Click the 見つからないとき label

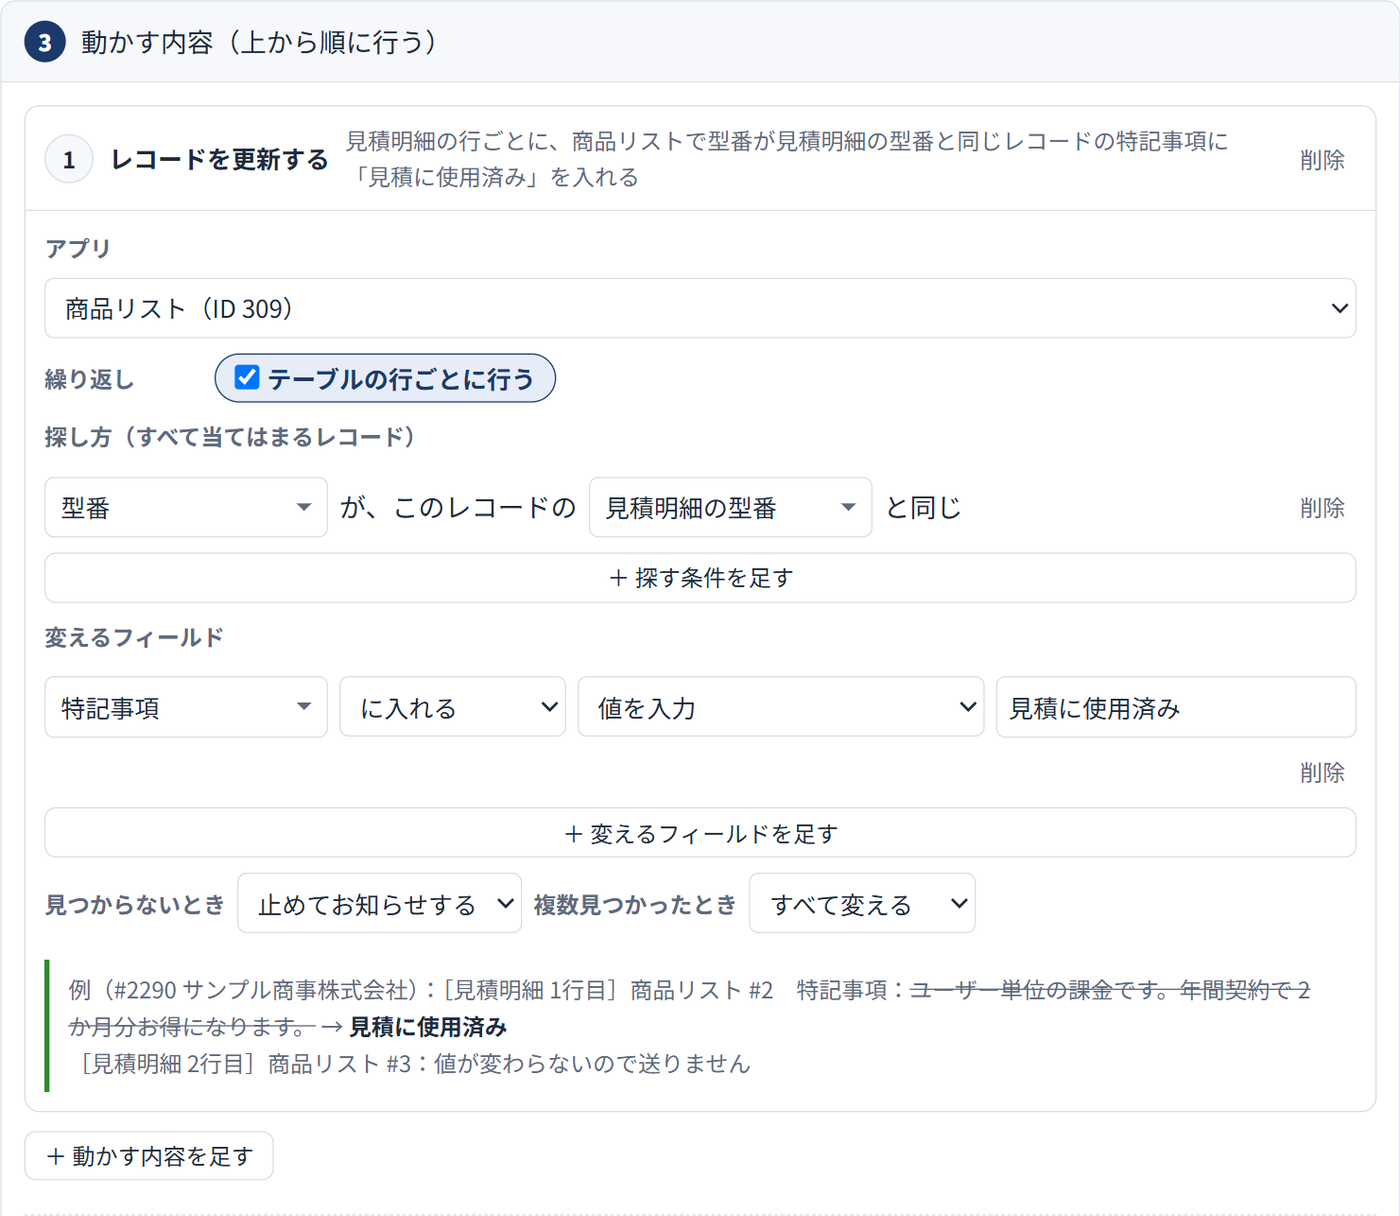(x=135, y=904)
